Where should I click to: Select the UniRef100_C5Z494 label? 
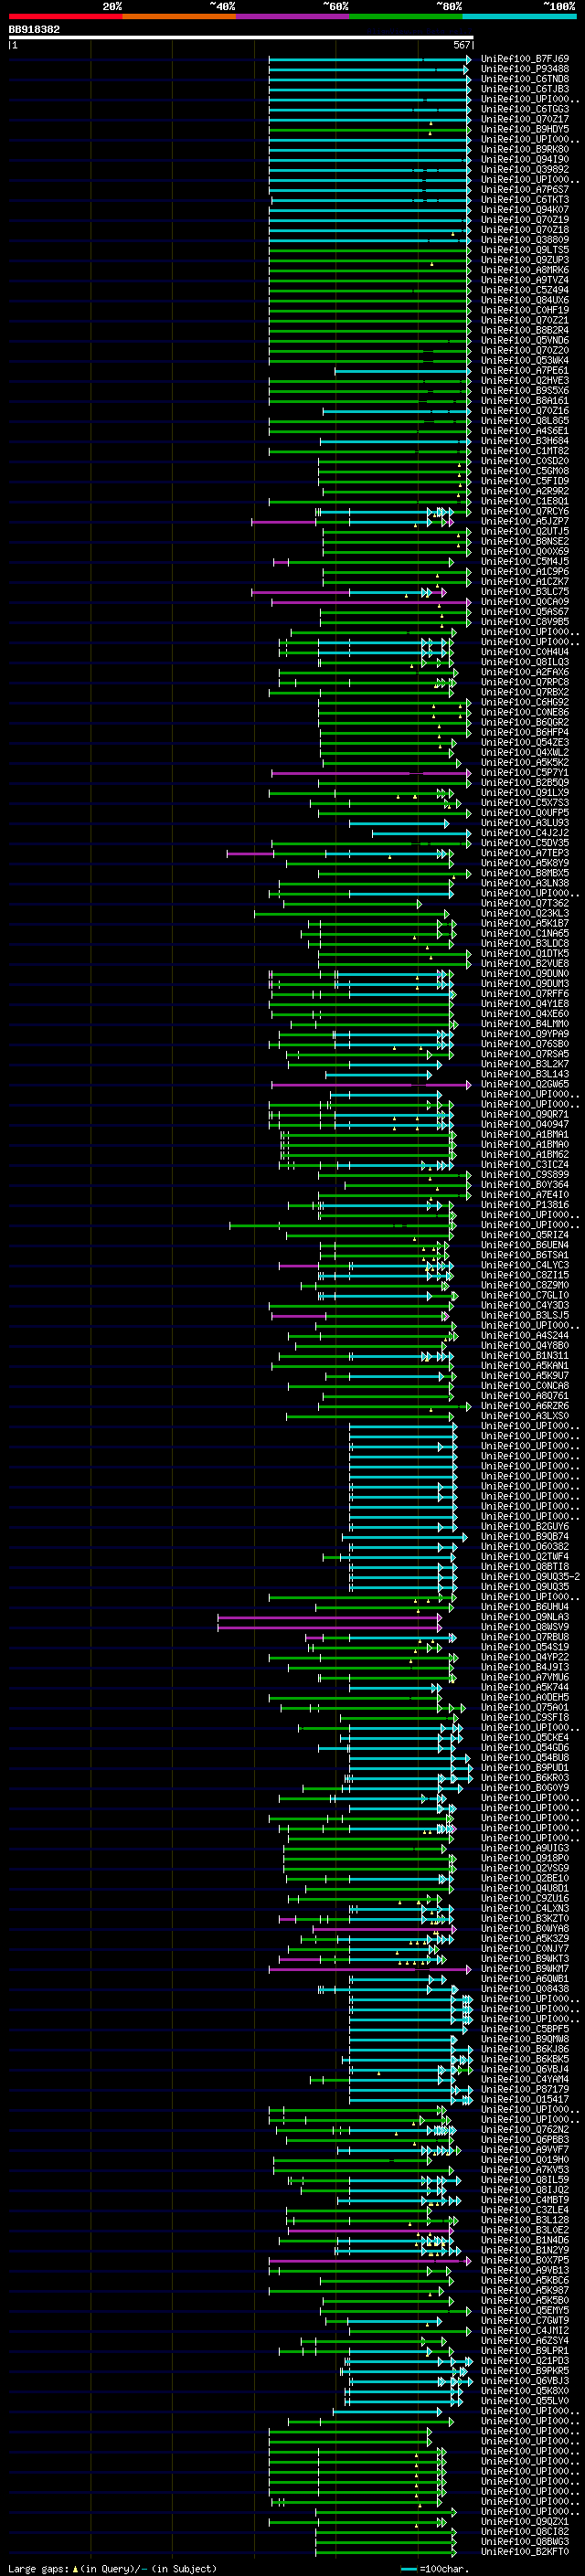tap(525, 290)
